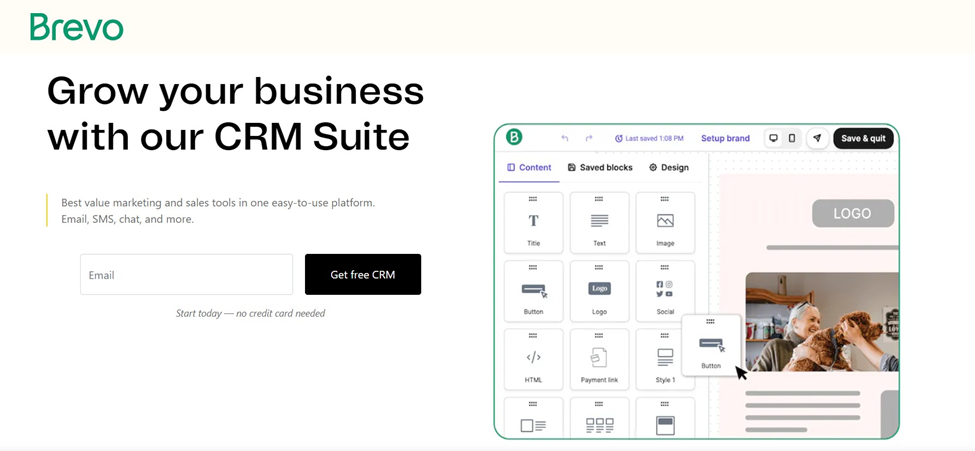Image resolution: width=975 pixels, height=451 pixels.
Task: Select the Button block beside Logo block
Action: (534, 291)
